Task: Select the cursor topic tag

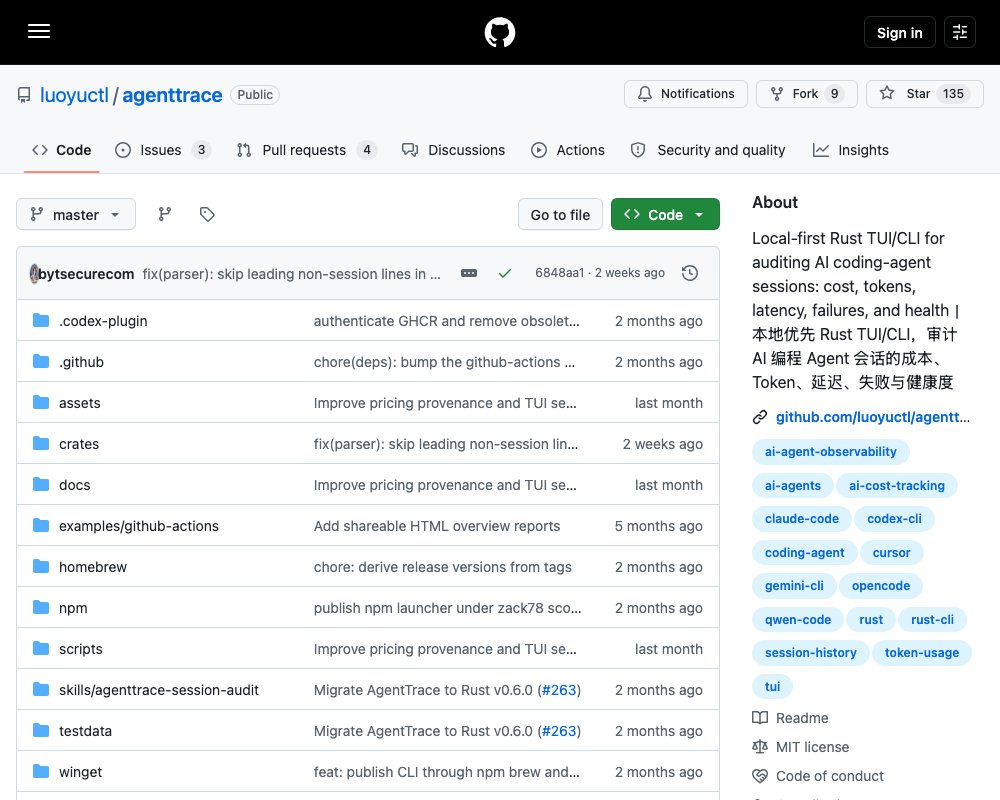Action: point(891,552)
